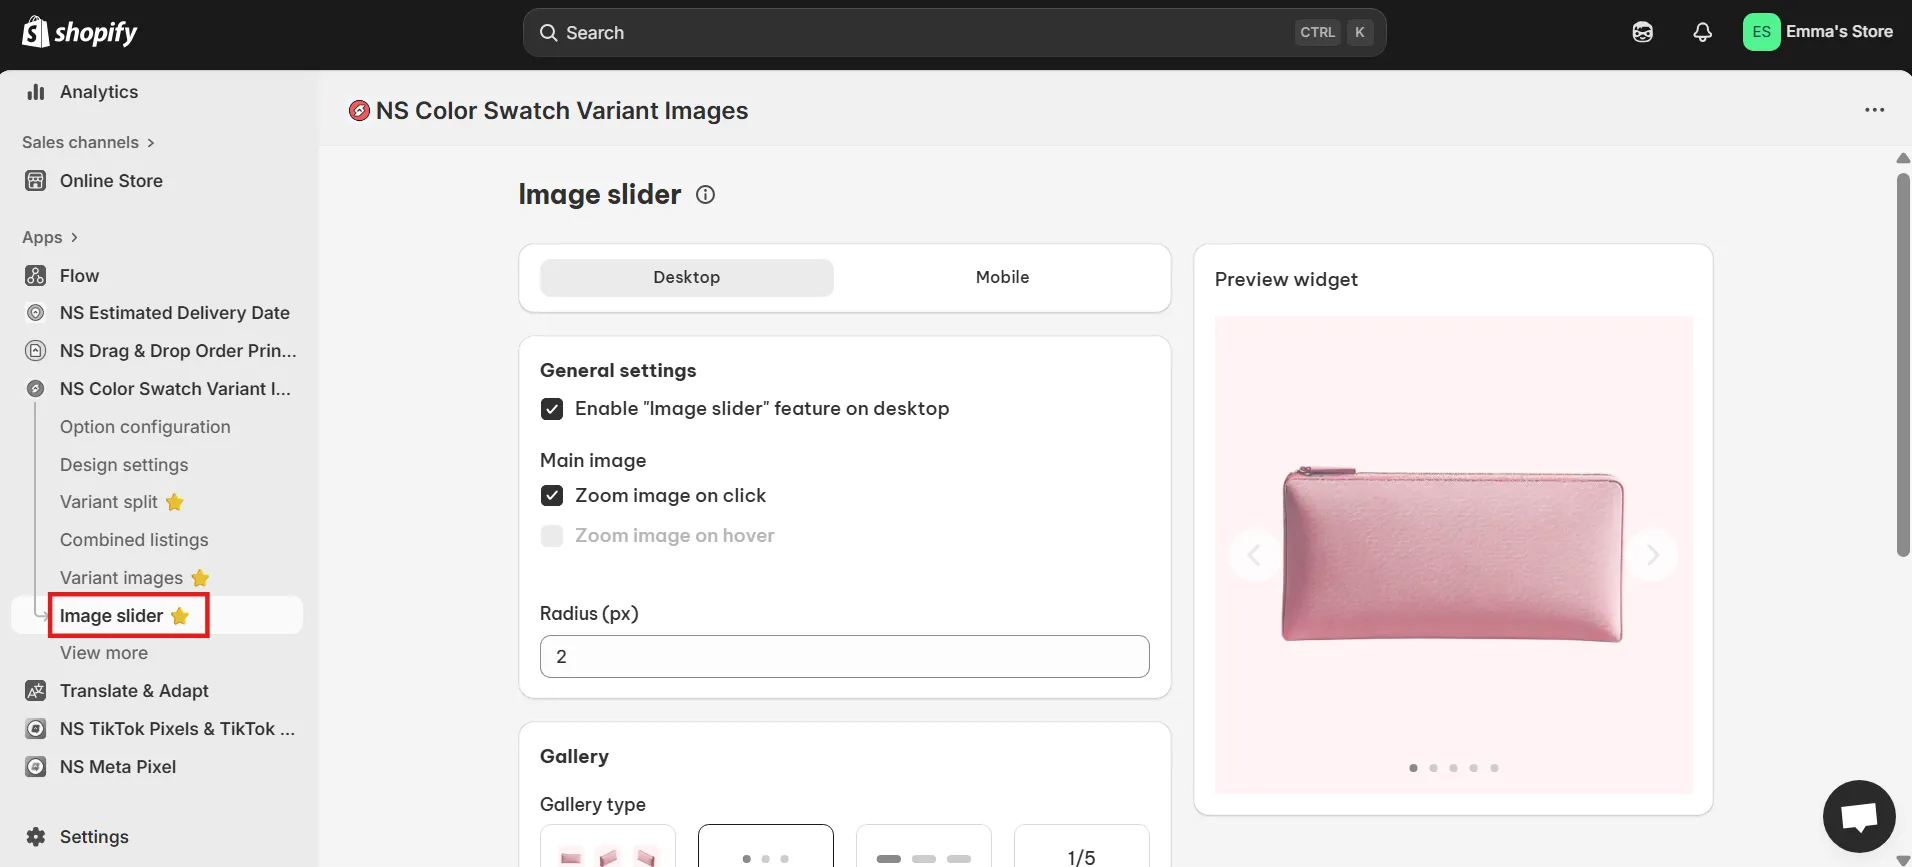The image size is (1912, 867).
Task: Open the chat support bubble
Action: click(1858, 816)
